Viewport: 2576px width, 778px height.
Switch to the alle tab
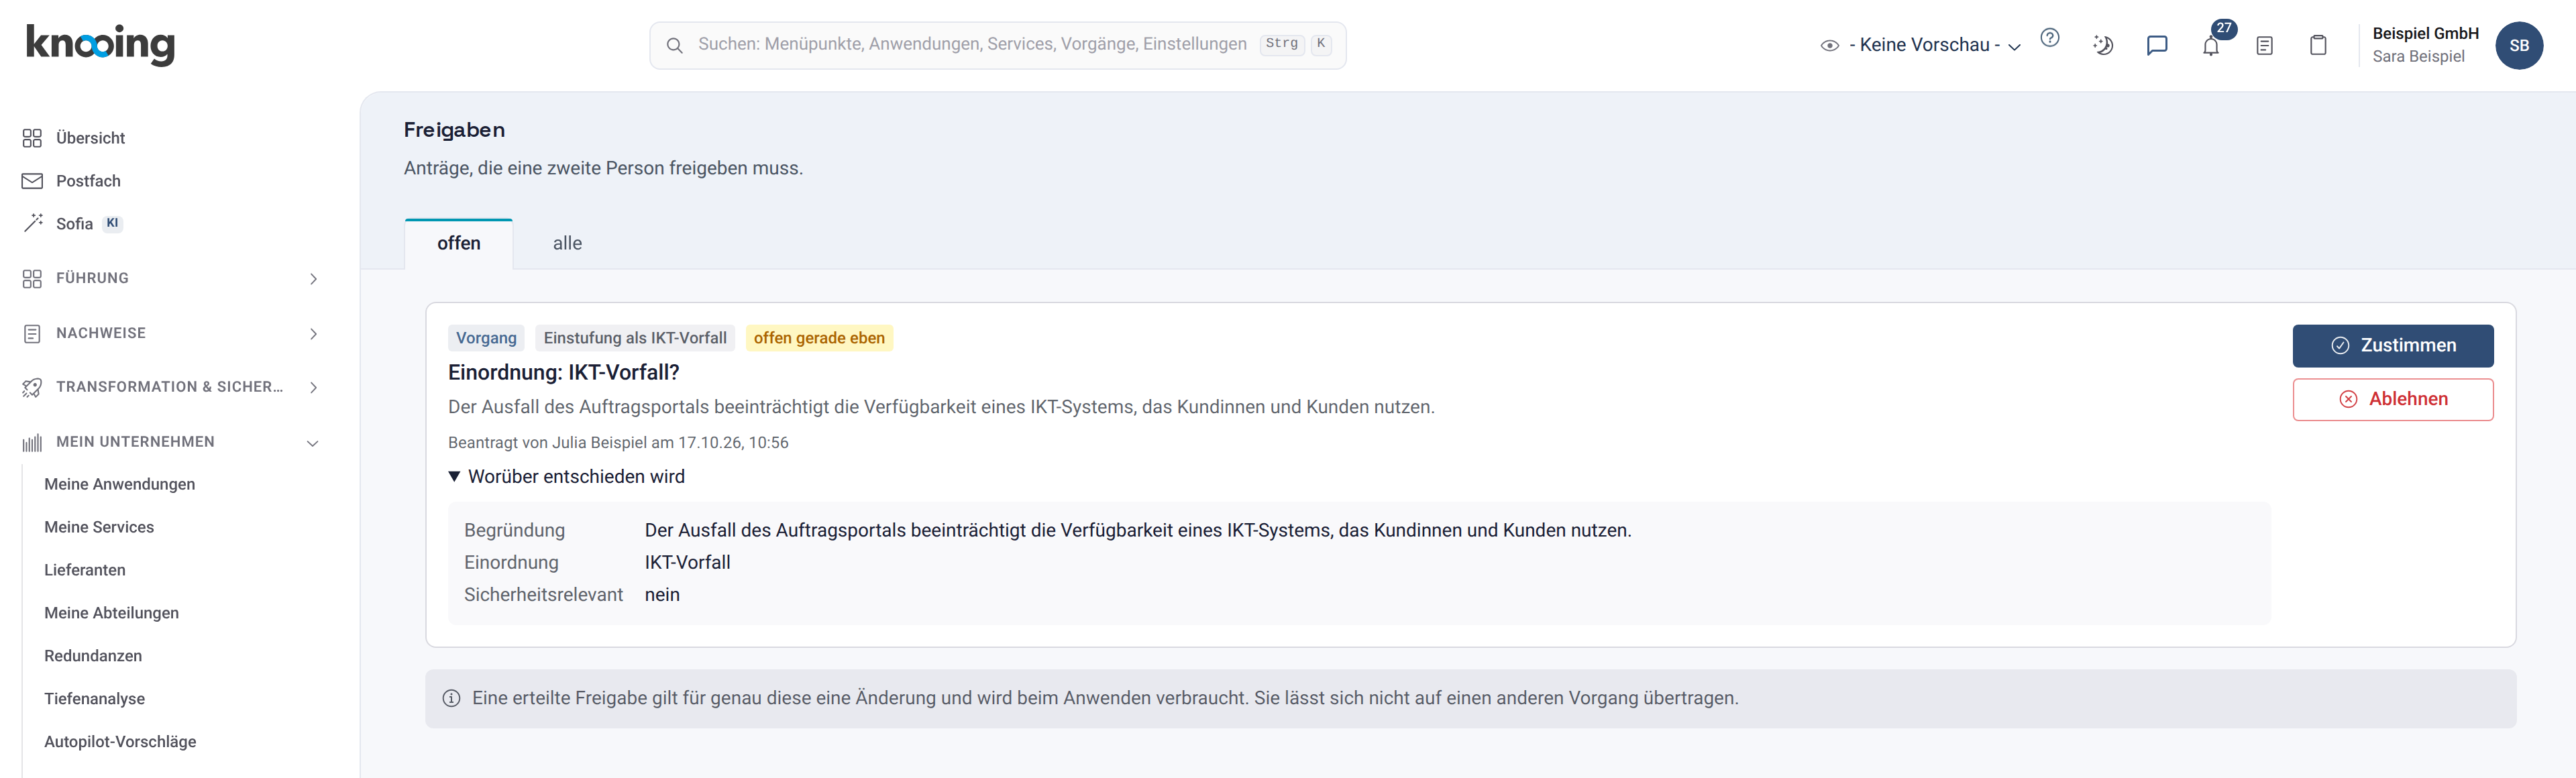tap(567, 243)
